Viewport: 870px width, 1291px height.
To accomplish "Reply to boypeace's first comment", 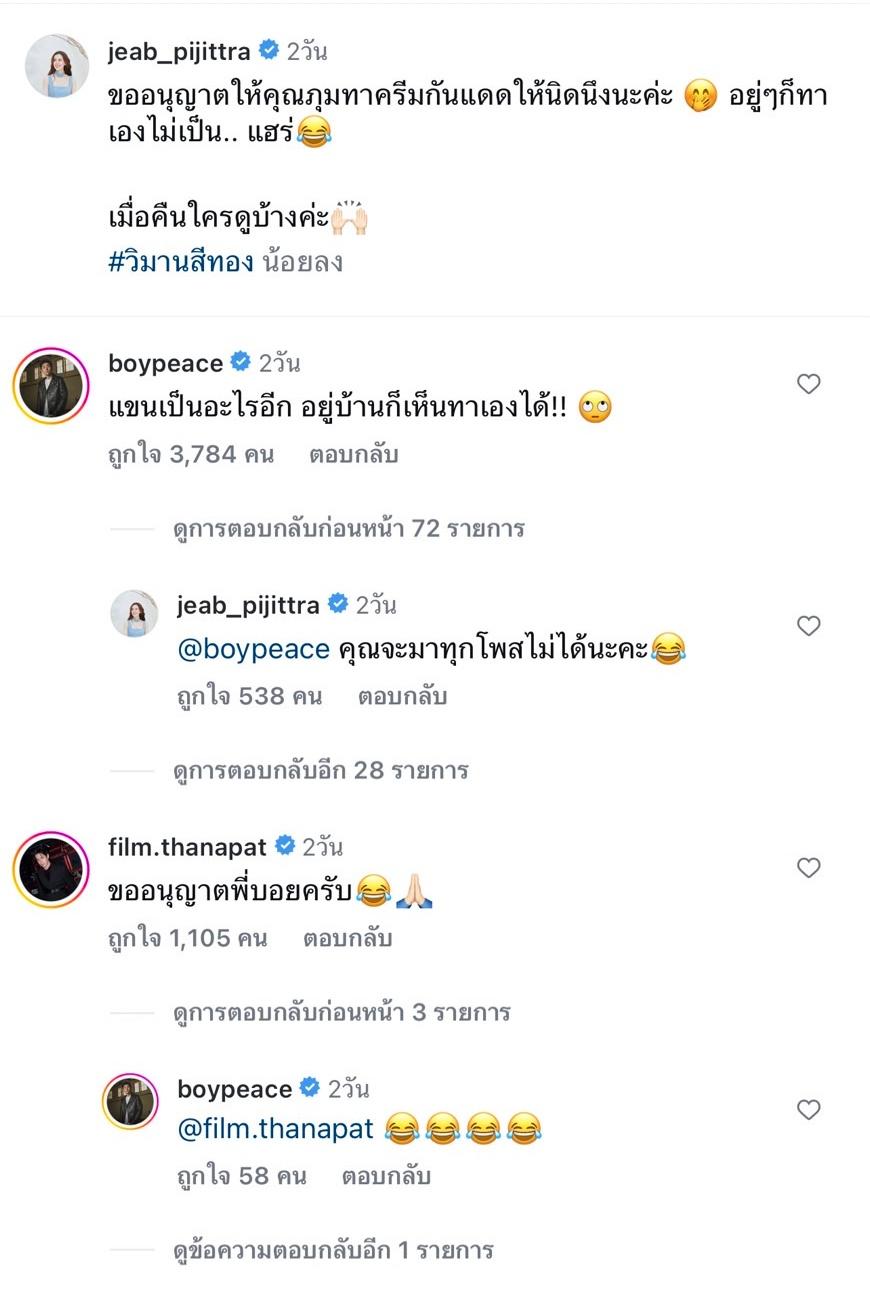I will click(x=352, y=455).
